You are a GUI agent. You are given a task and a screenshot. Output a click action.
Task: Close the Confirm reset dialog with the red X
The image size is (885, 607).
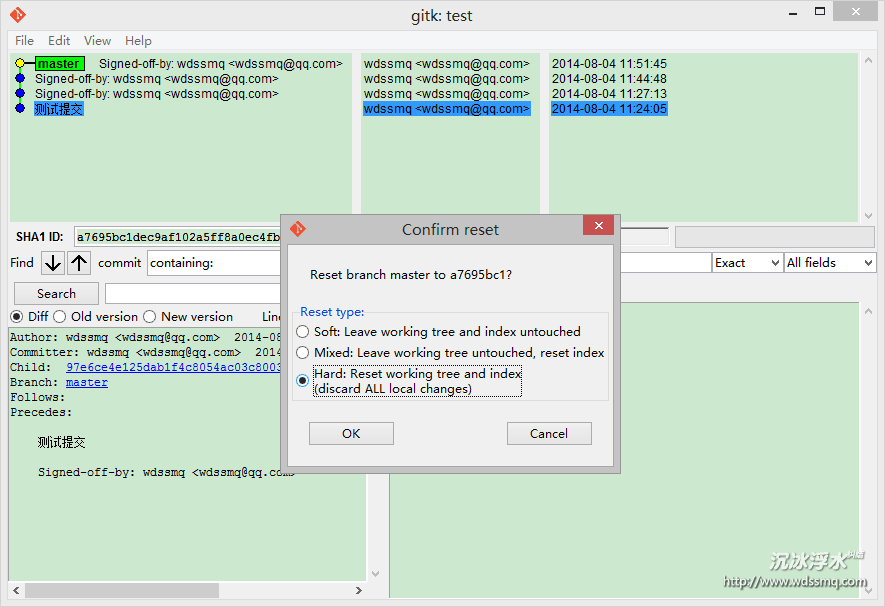tap(598, 227)
